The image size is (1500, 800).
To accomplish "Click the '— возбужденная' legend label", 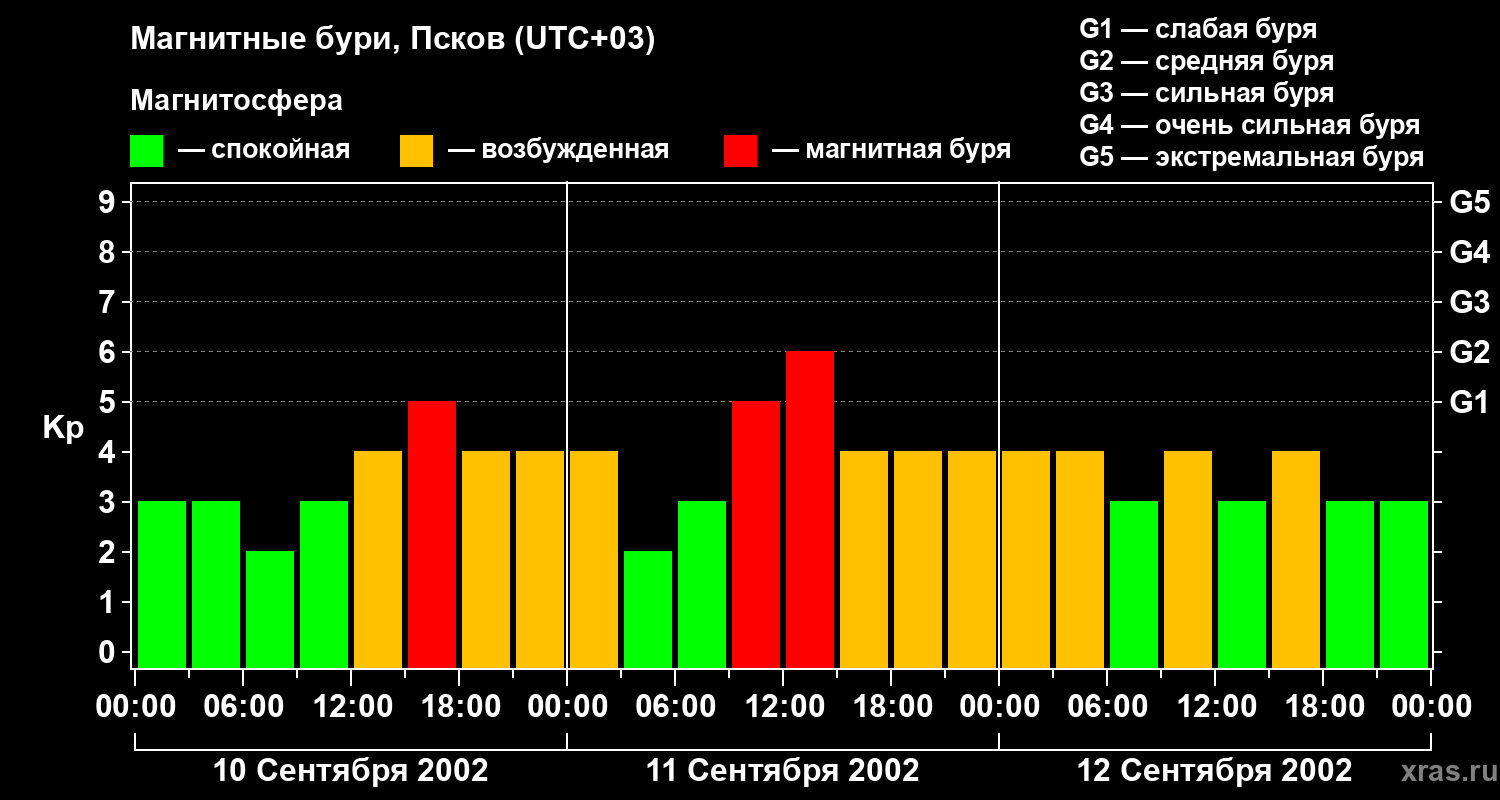I will (558, 150).
